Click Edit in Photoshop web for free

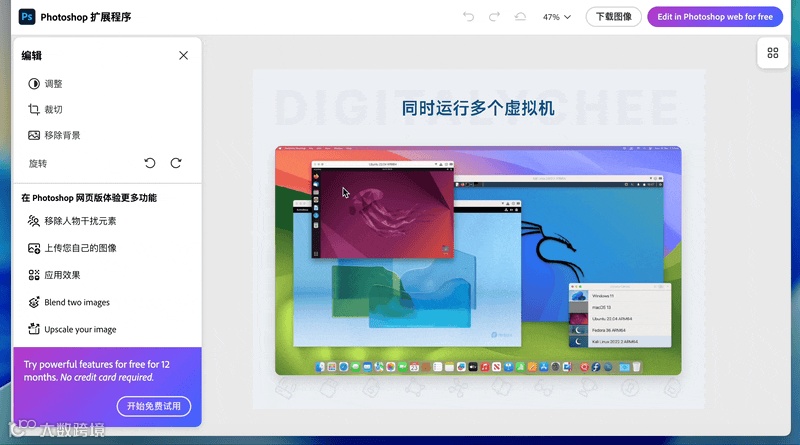[x=715, y=17]
